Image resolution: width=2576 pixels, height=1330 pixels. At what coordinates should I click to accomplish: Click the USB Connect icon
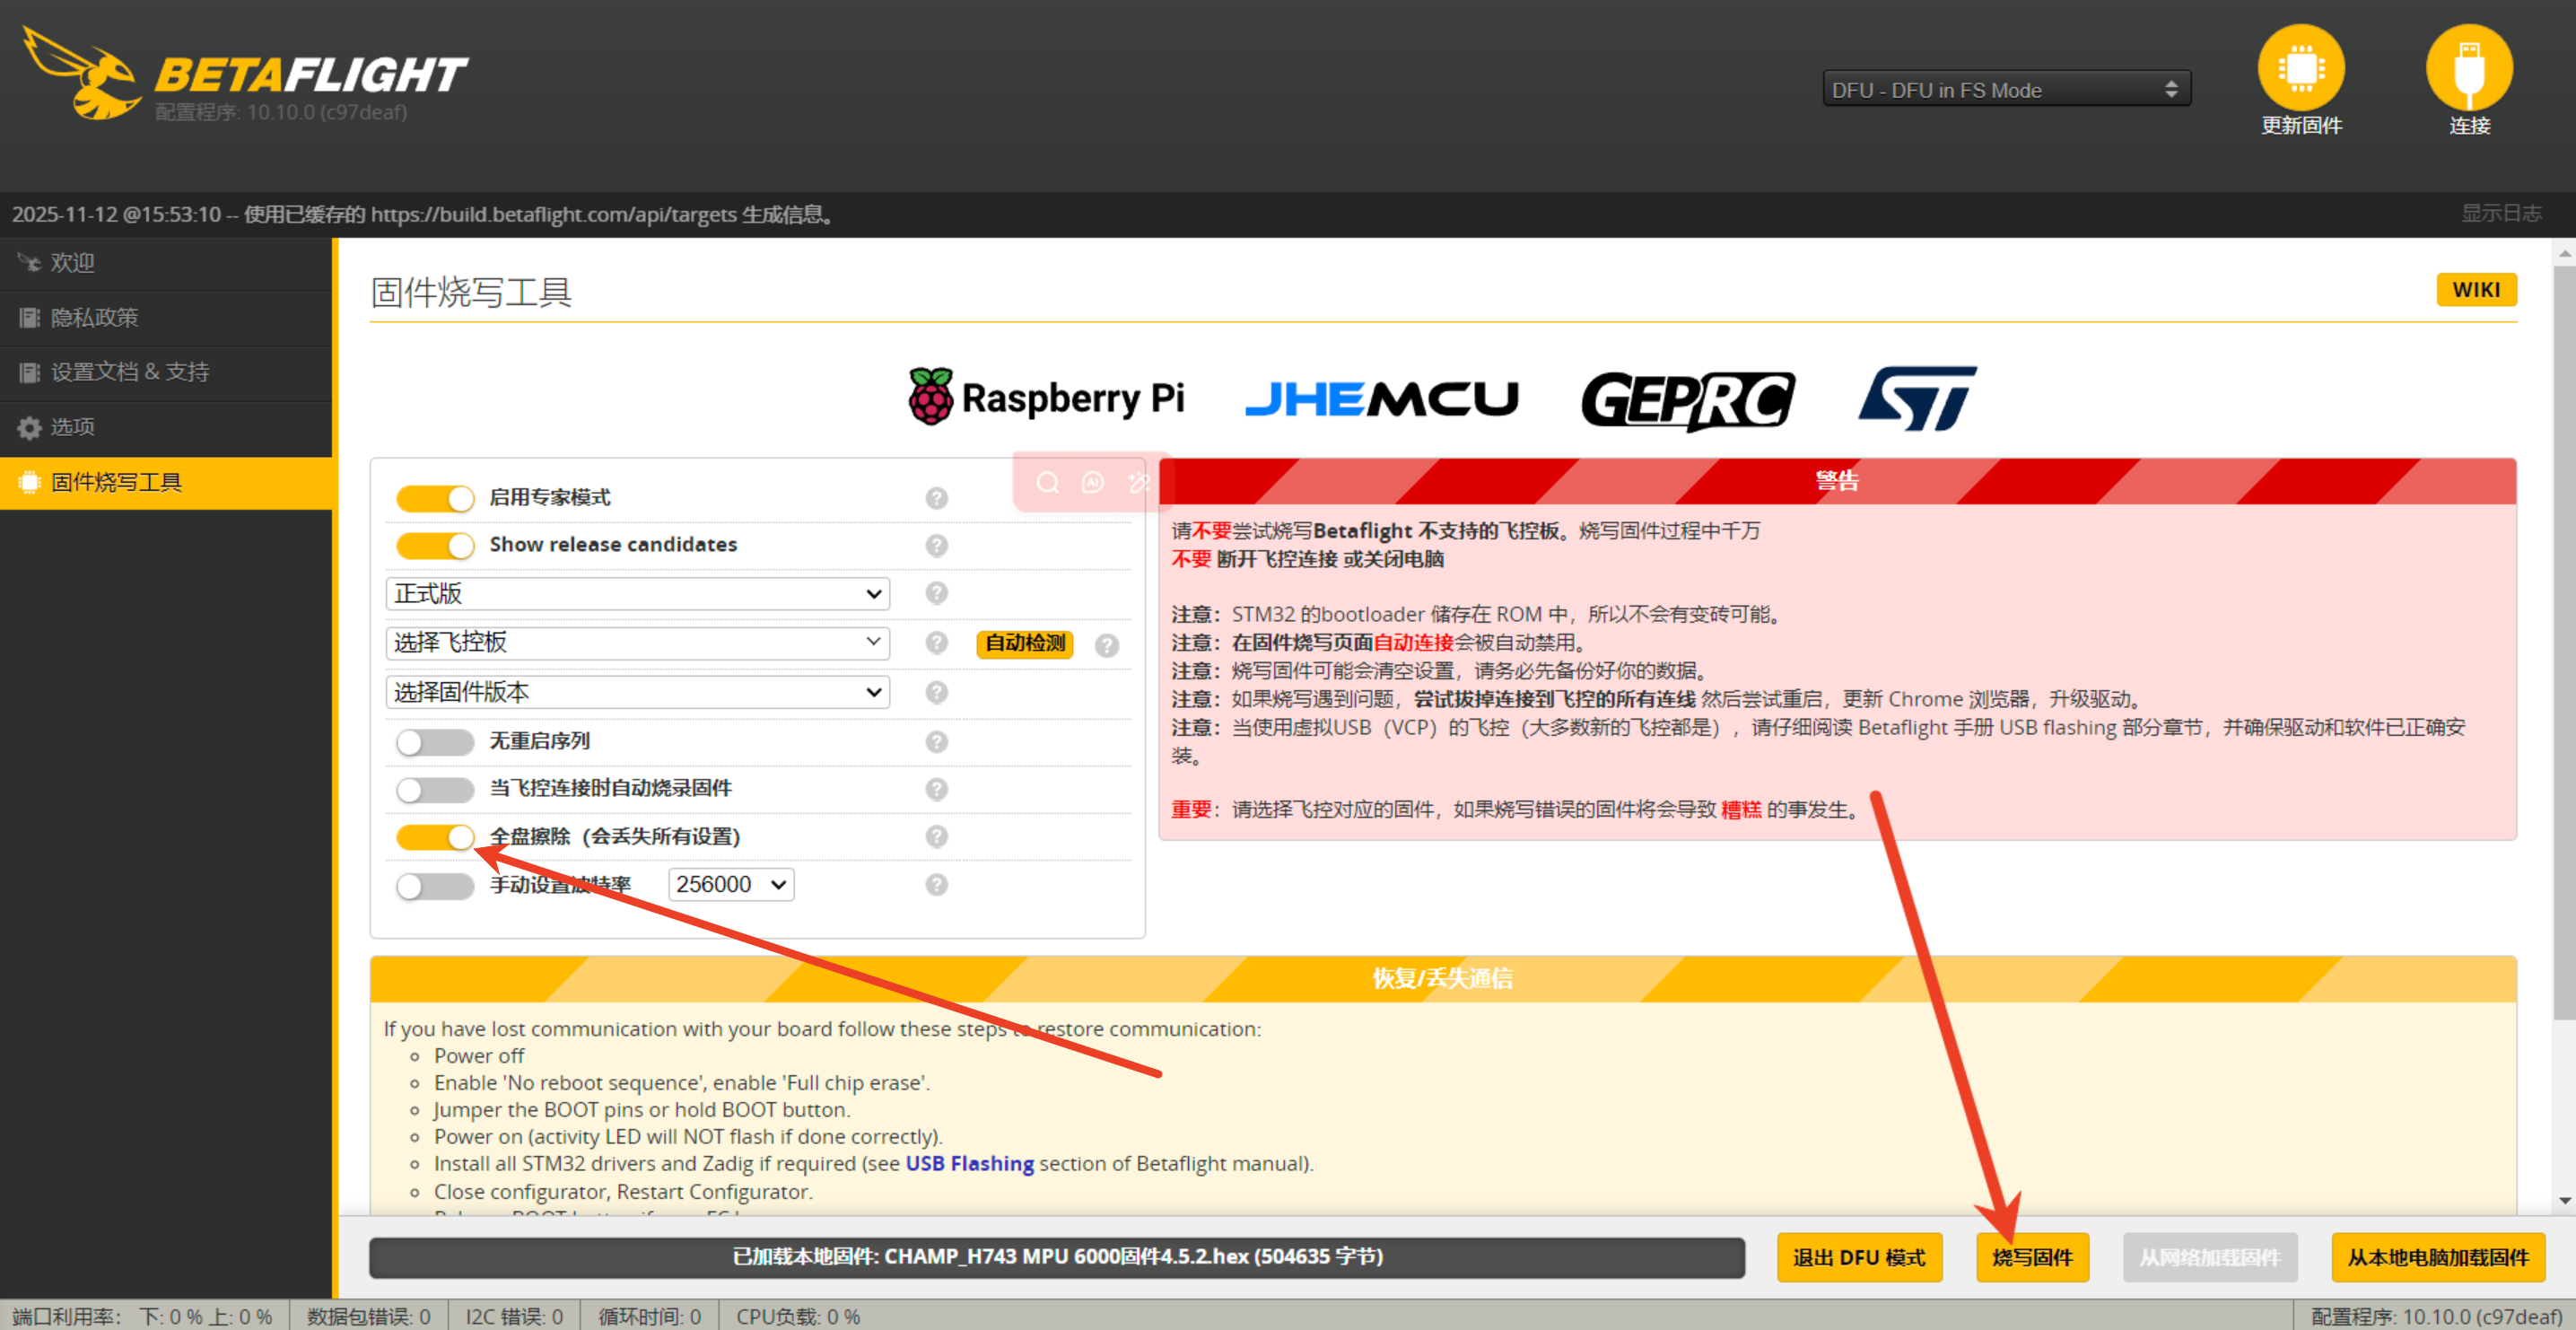(2468, 68)
